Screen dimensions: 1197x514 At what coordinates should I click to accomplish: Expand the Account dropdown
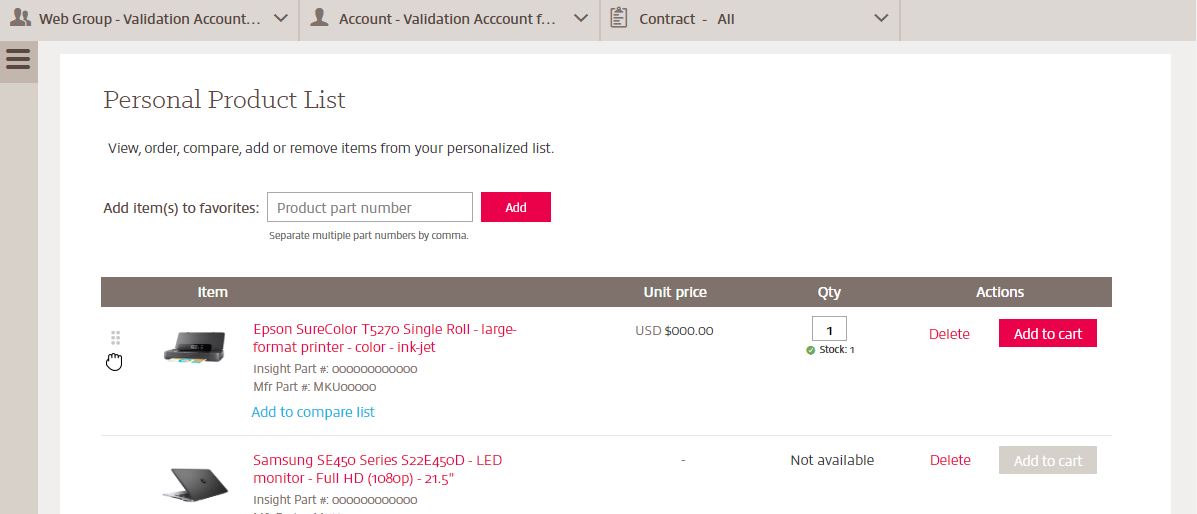pos(581,18)
